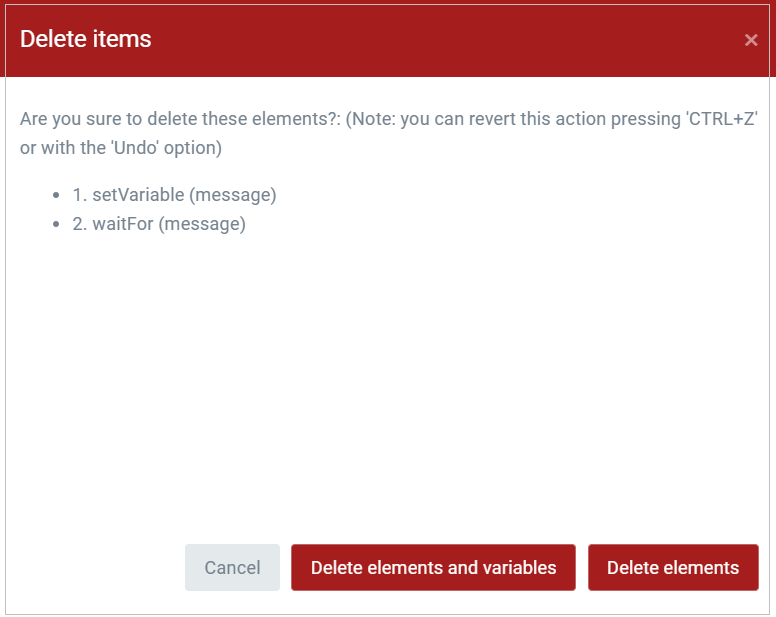
Task: Confirm with Delete elements and variables
Action: 433,568
